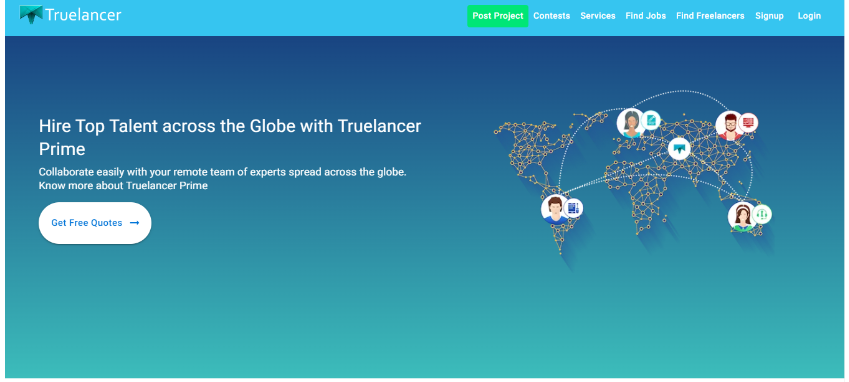Open the Contests menu item
Image resolution: width=849 pixels, height=382 pixels.
pyautogui.click(x=552, y=16)
